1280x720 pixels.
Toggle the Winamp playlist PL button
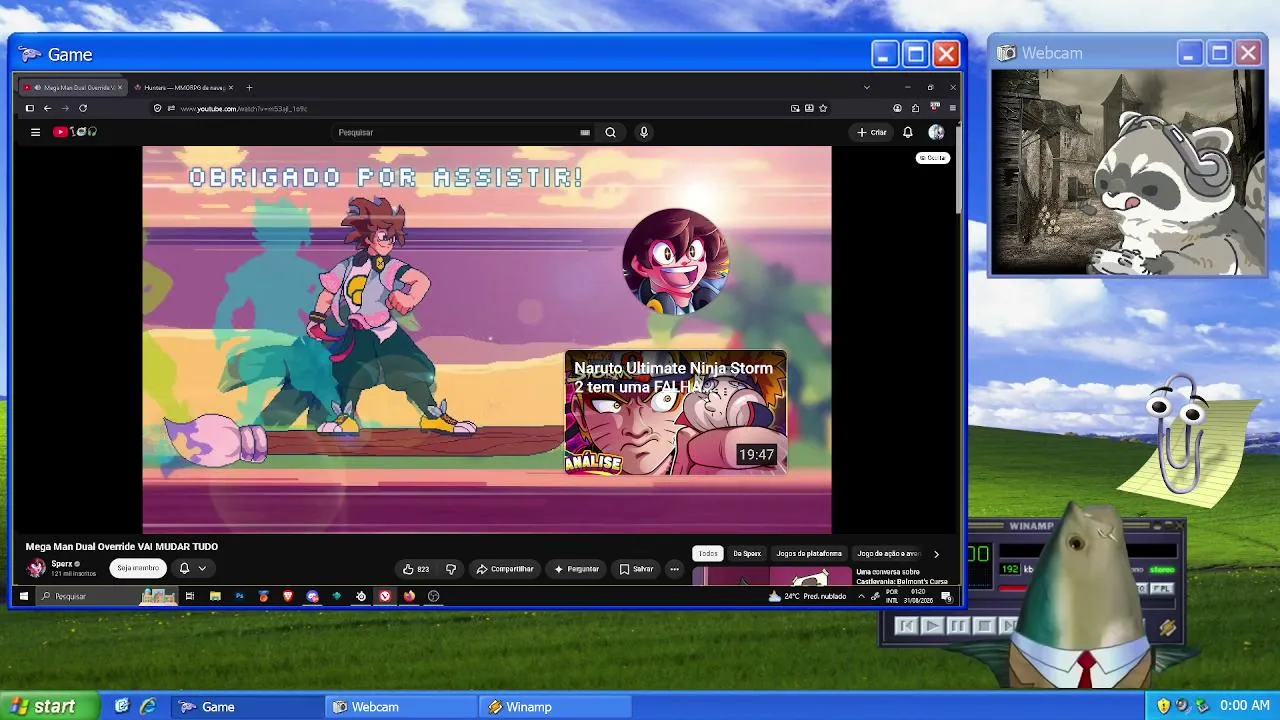pyautogui.click(x=1161, y=589)
